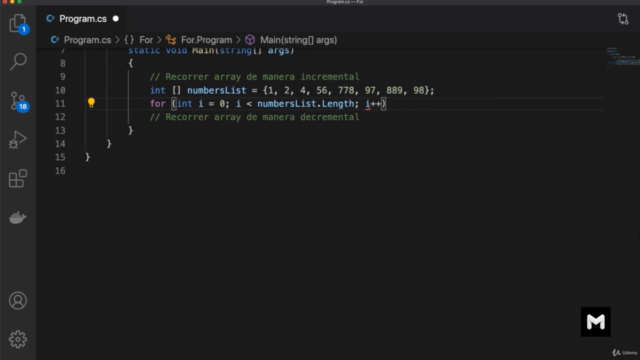Click the Open Changes icon in editor title

(623, 19)
